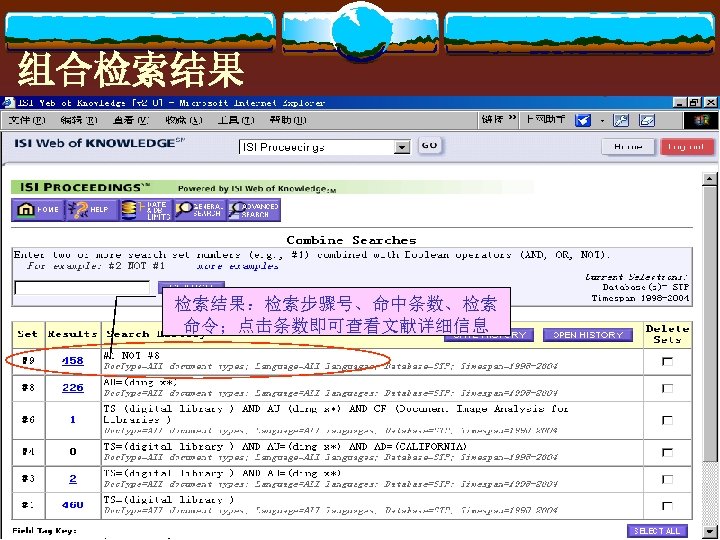Click the Windows flag logo in IE corner
Viewport: 720px width, 540px height.
coord(701,120)
